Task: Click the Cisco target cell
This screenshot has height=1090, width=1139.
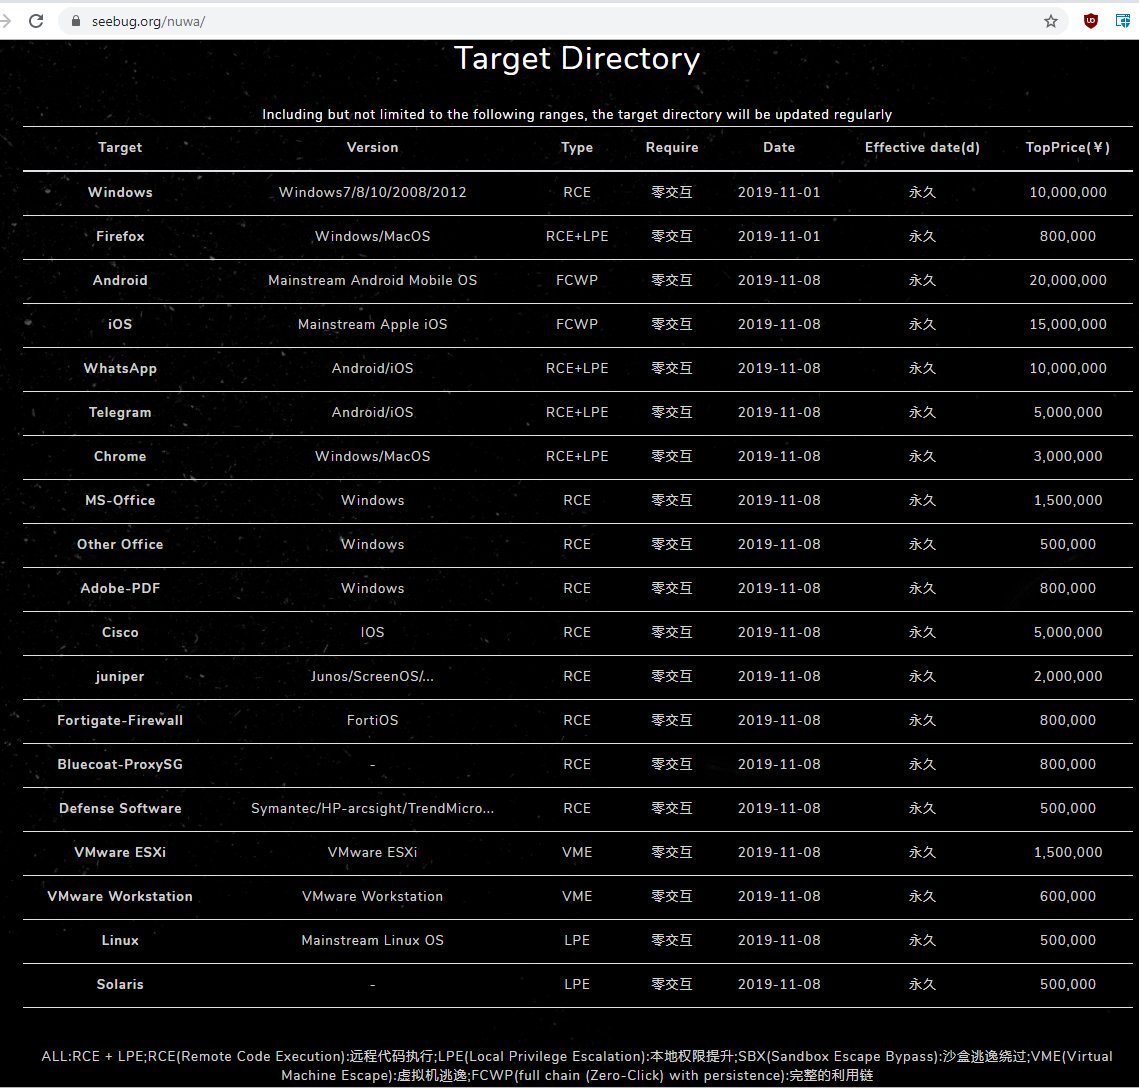Action: pos(120,633)
